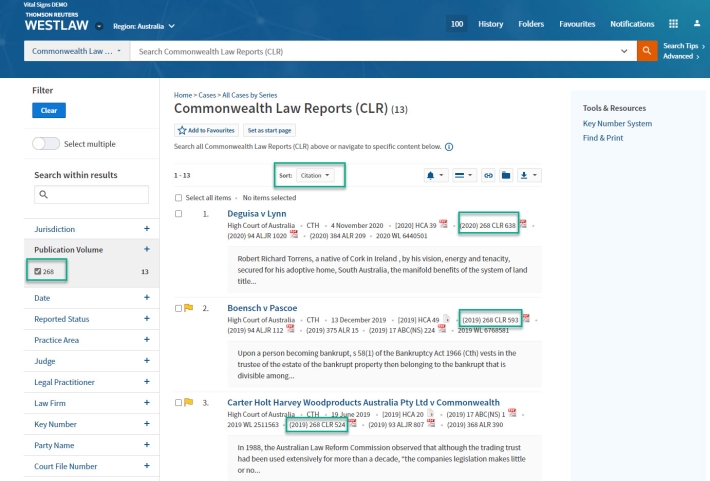This screenshot has width=710, height=481.
Task: Open the Sort: Citation dropdown
Action: point(315,175)
